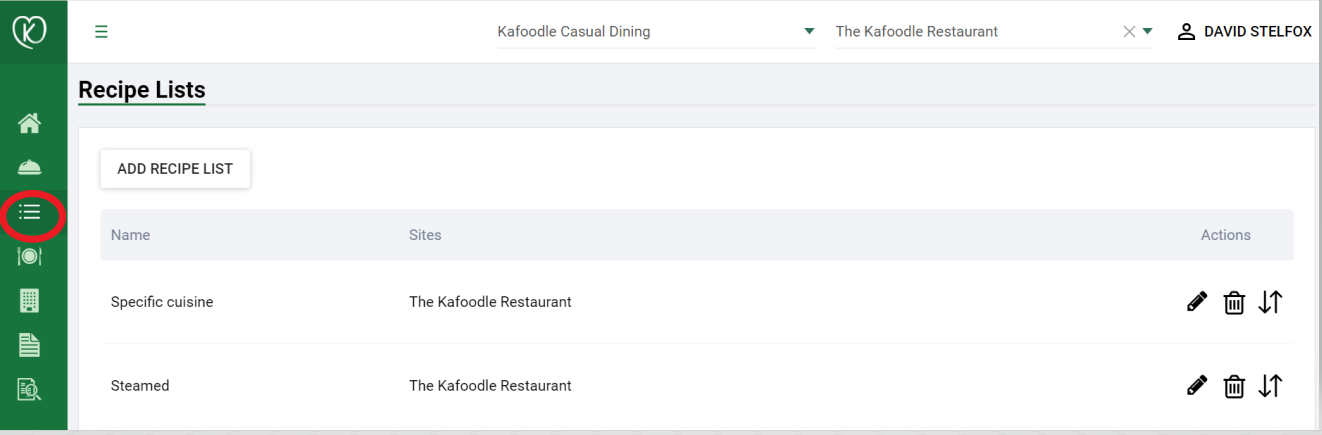This screenshot has height=435, width=1322.
Task: Delete the Specific cuisine recipe list
Action: pyautogui.click(x=1234, y=302)
